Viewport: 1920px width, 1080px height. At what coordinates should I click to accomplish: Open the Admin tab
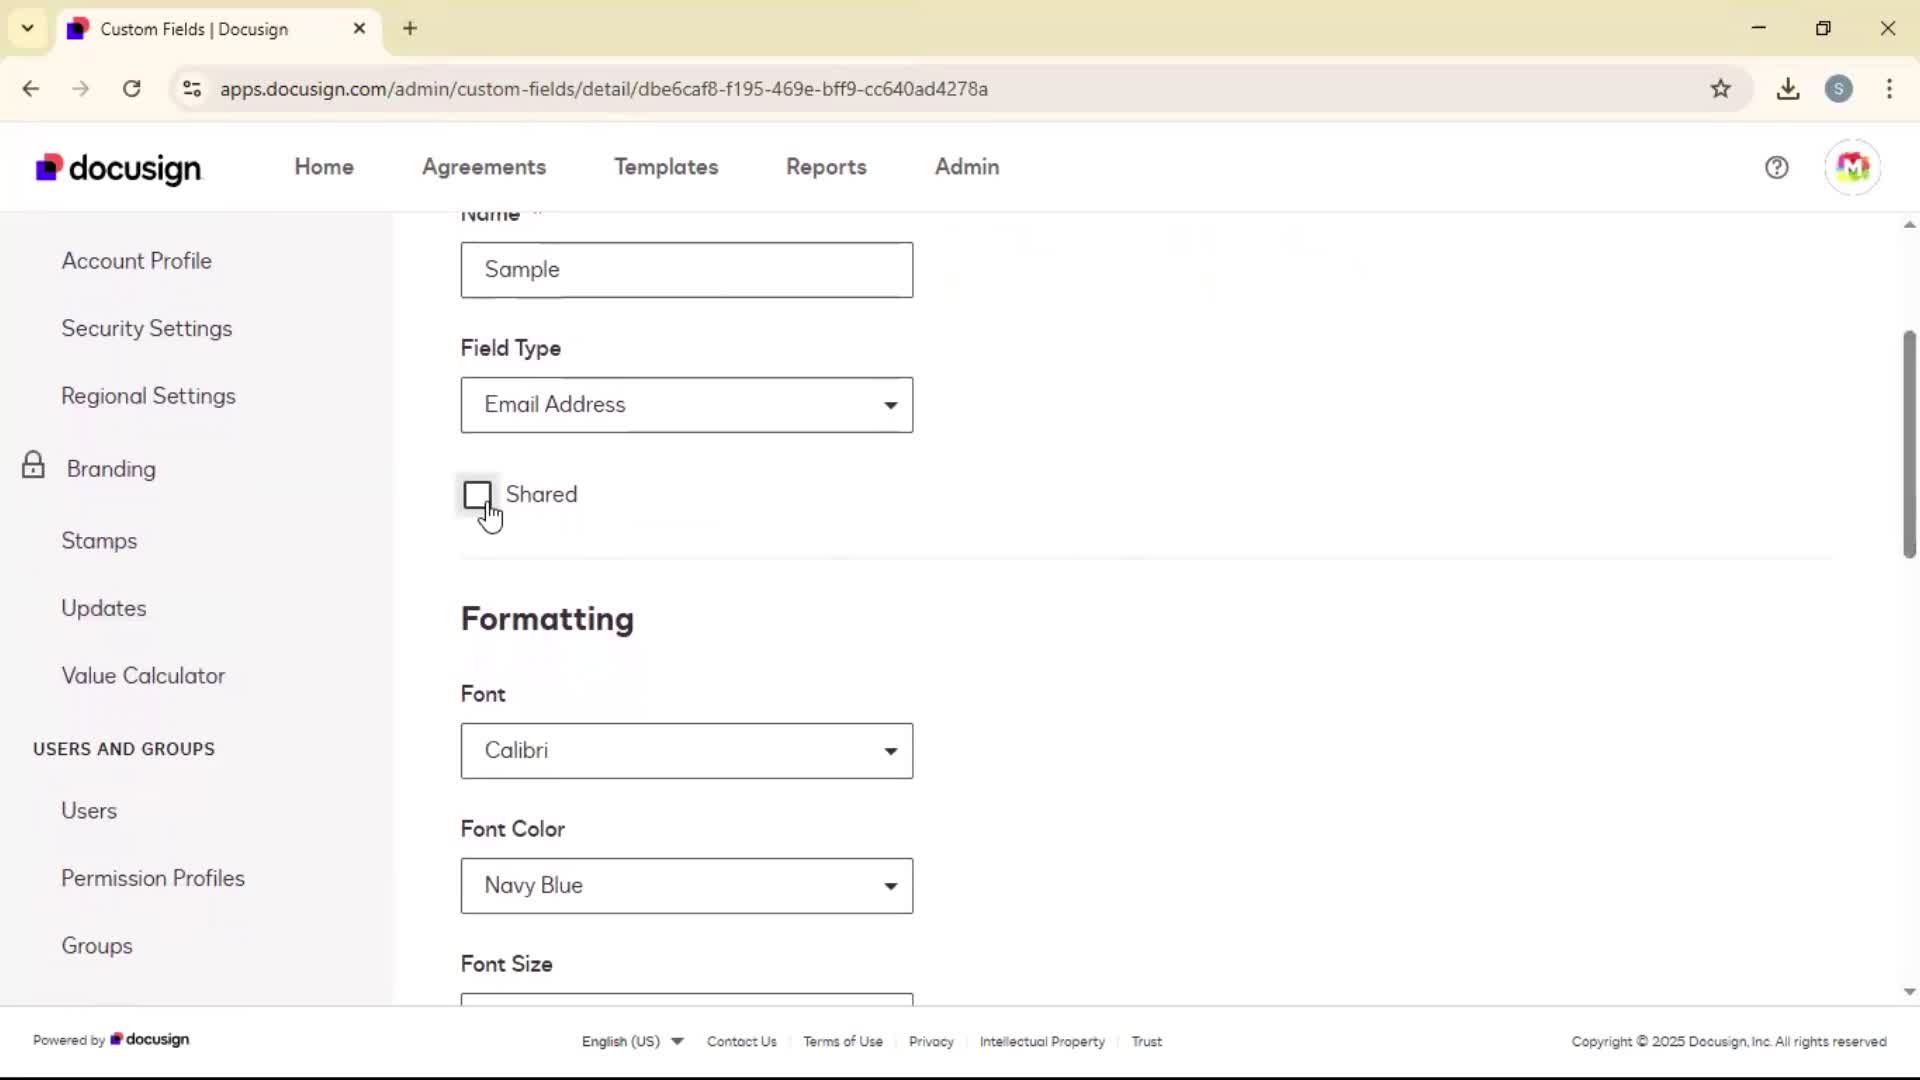tap(967, 167)
